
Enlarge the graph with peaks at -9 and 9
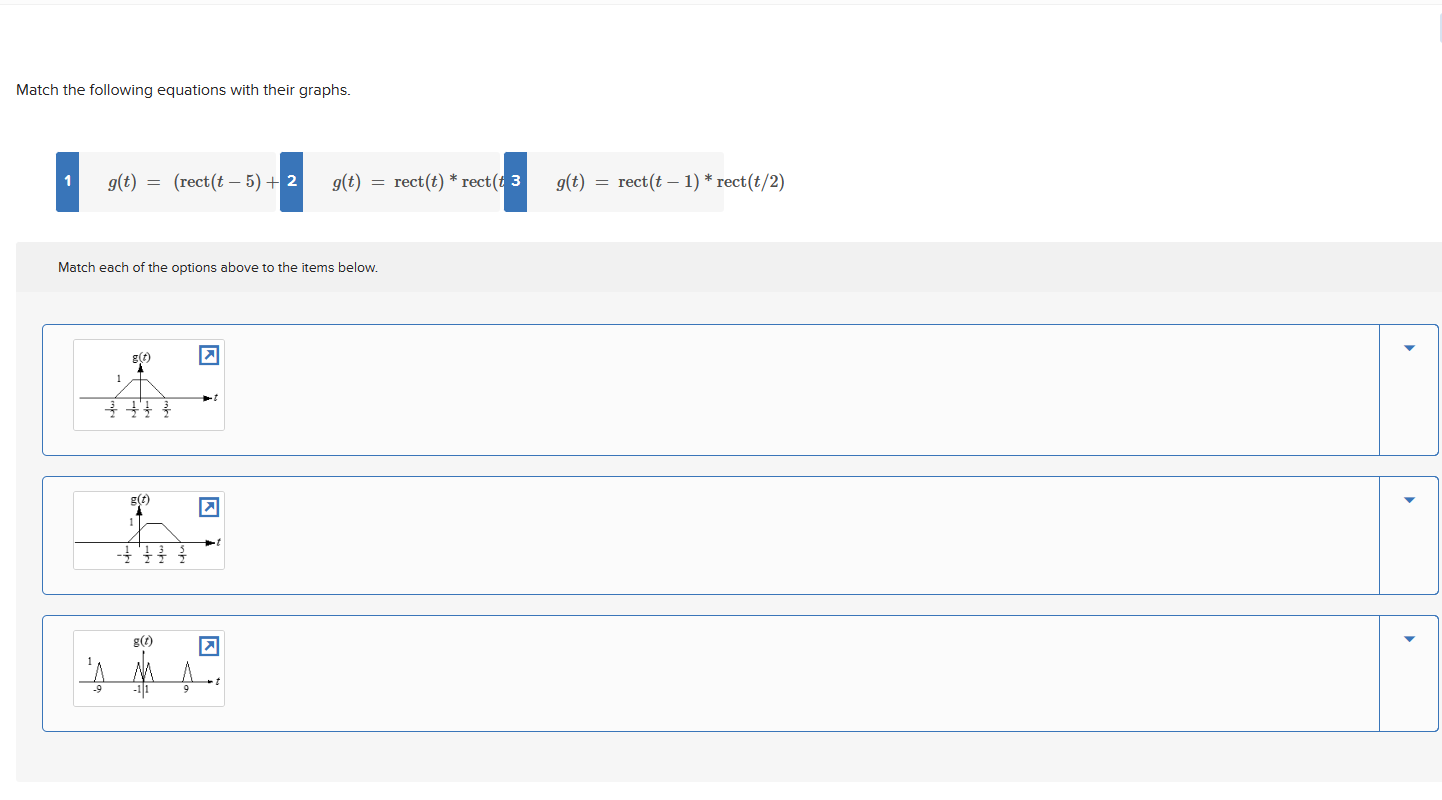[x=208, y=647]
